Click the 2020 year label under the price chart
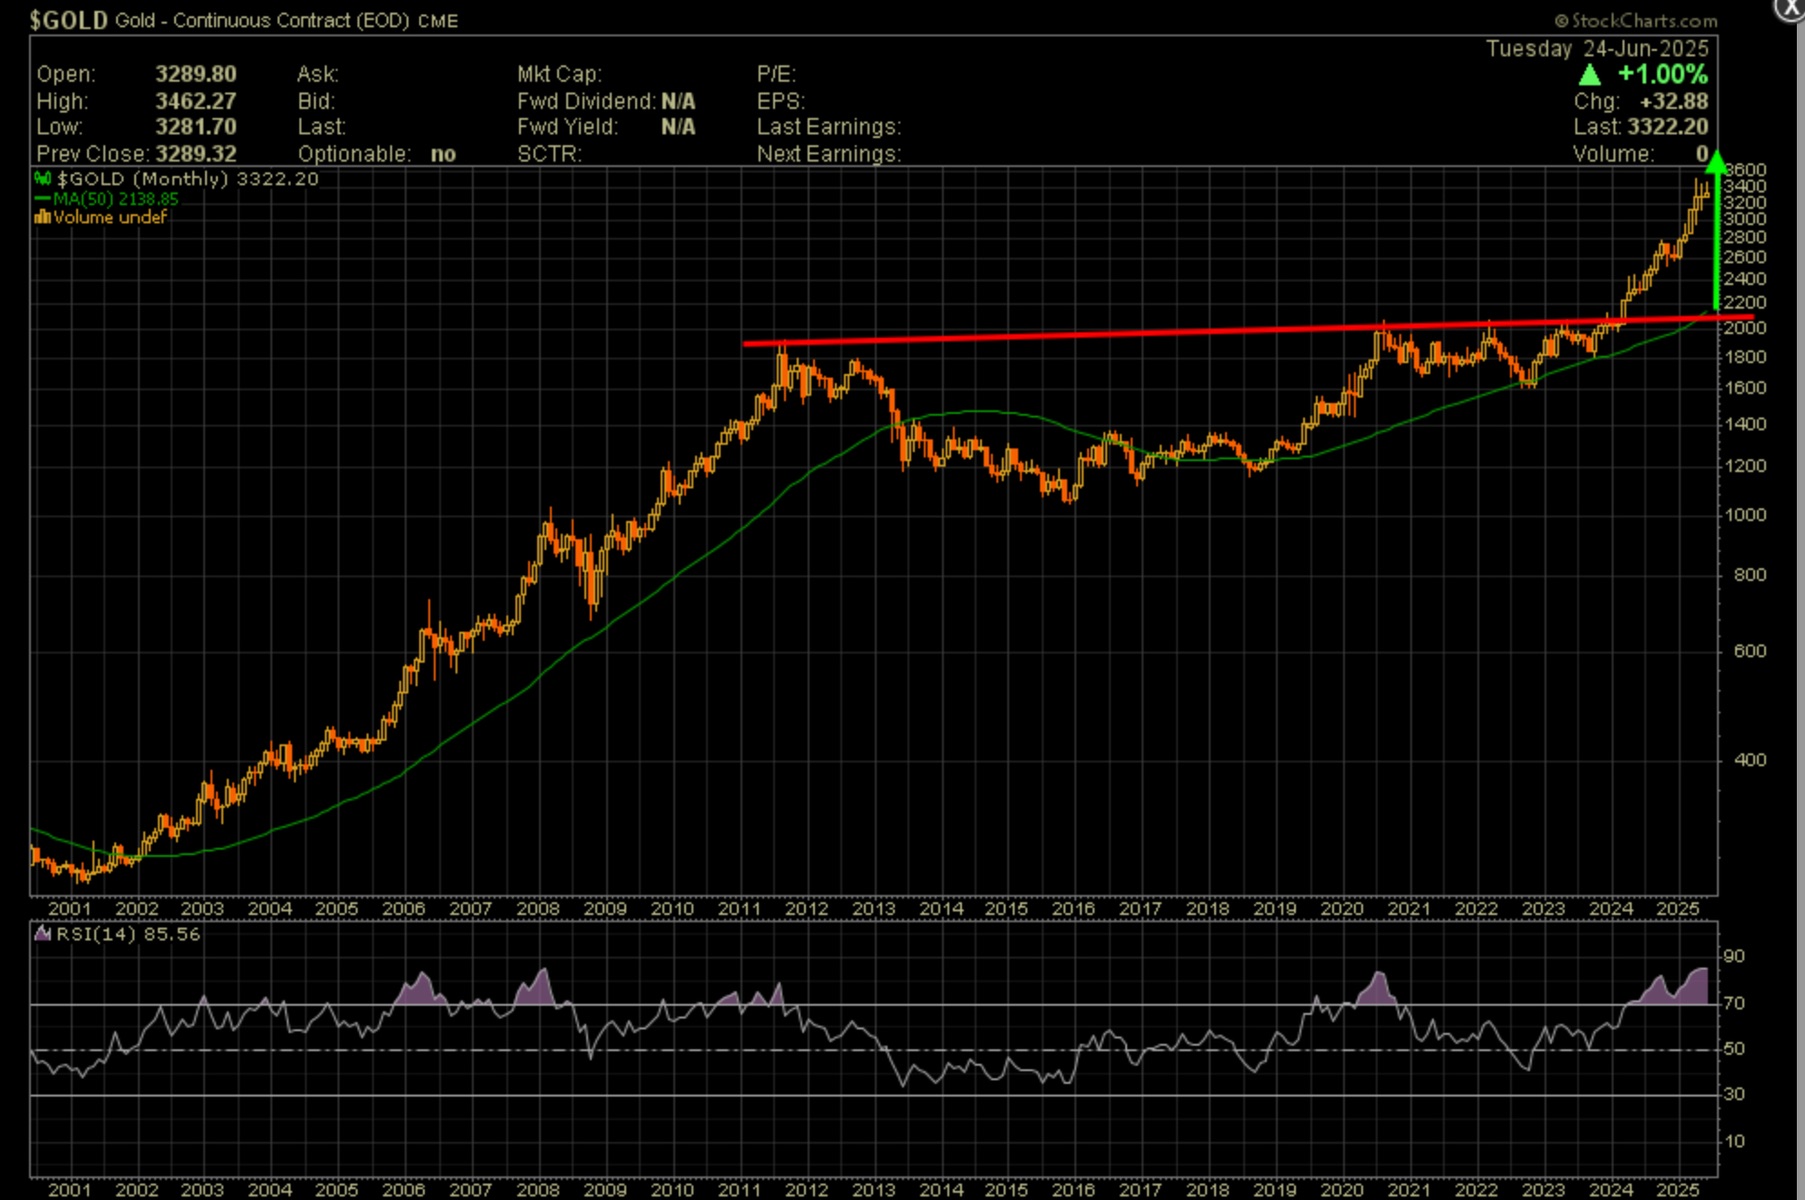Screen dimensions: 1805x1200 coord(1341,909)
